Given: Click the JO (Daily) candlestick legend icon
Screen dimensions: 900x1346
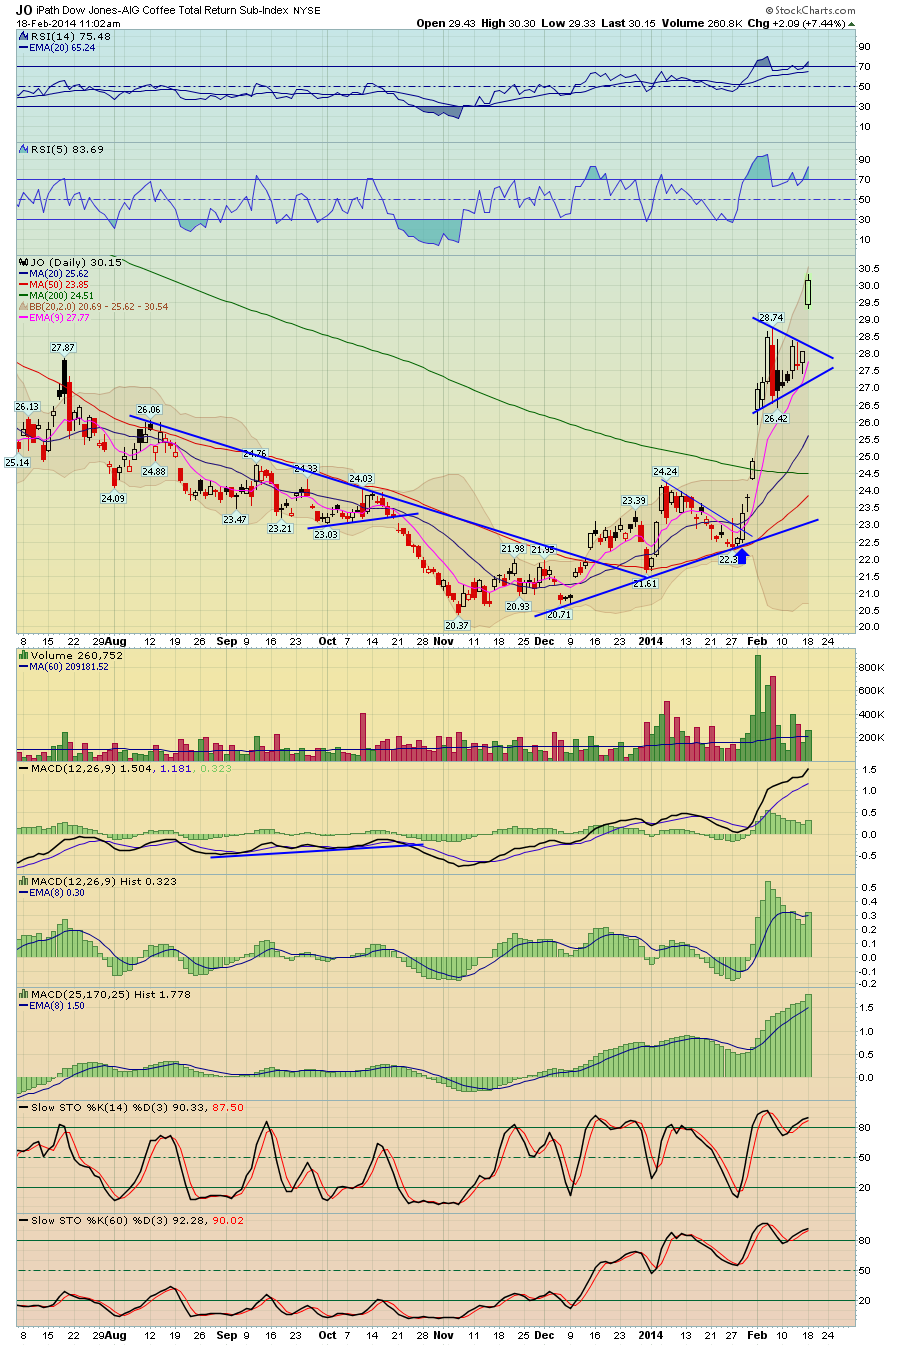Looking at the screenshot, I should [x=24, y=262].
